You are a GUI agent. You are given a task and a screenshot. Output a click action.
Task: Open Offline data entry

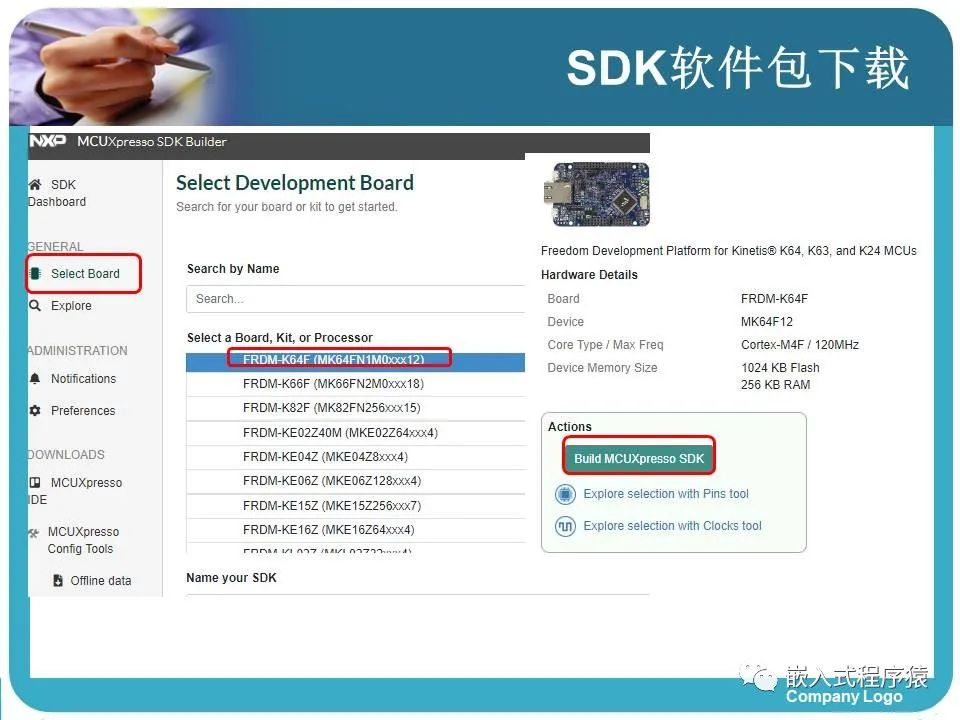point(100,580)
